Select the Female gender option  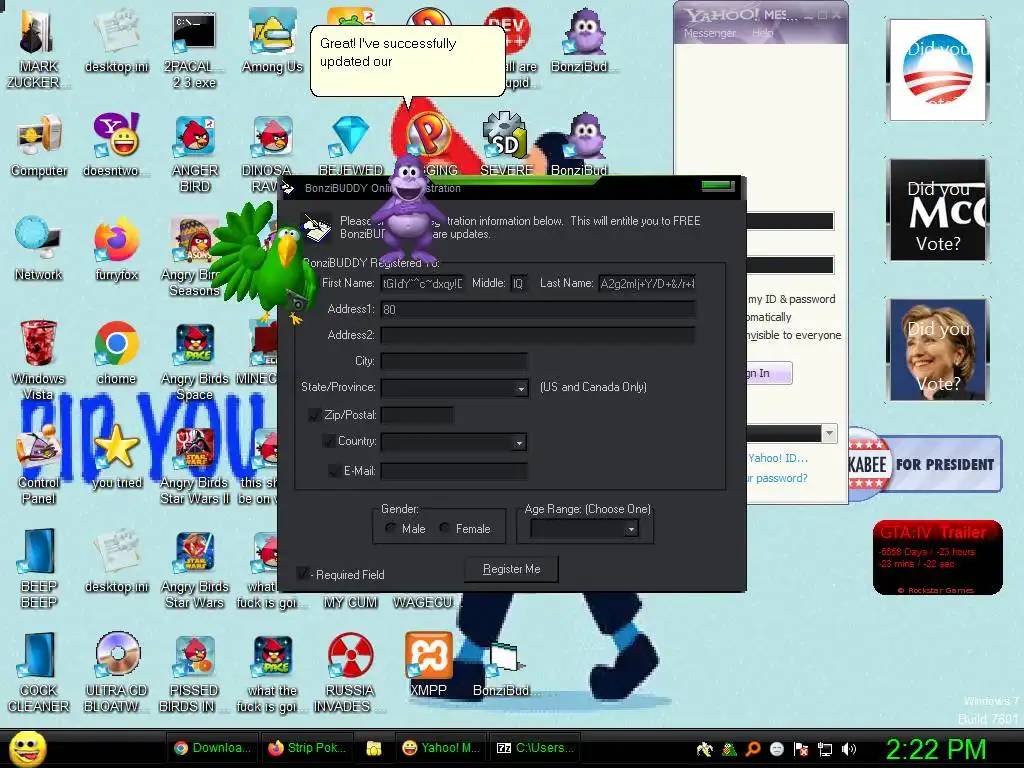(x=445, y=528)
